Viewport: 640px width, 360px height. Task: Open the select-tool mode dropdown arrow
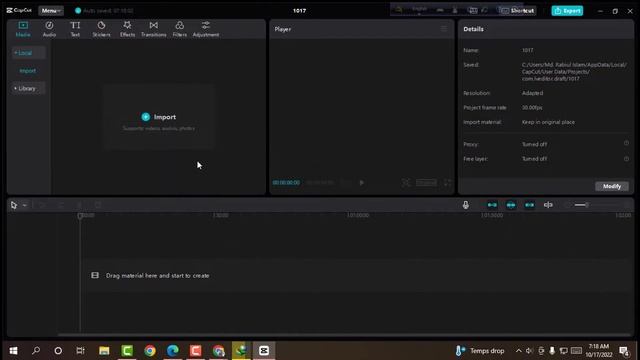pos(24,205)
